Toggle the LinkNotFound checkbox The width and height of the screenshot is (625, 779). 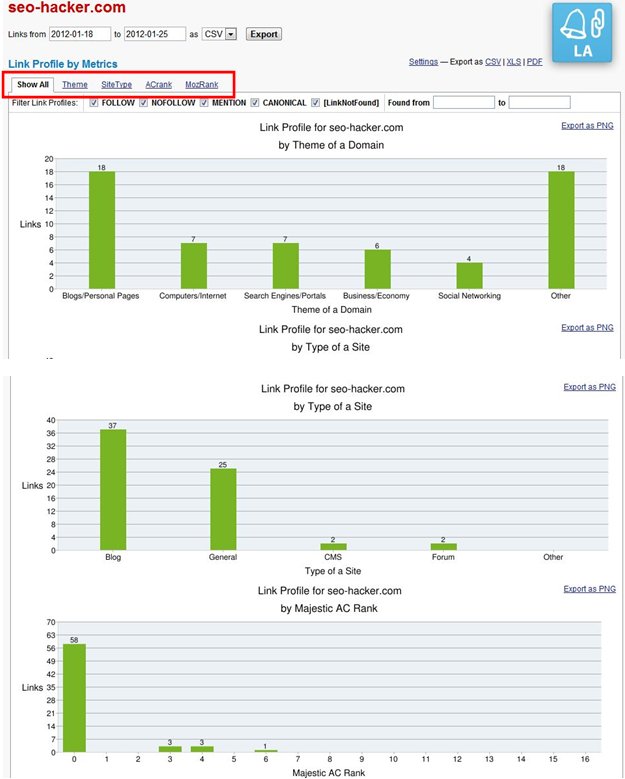tap(316, 102)
